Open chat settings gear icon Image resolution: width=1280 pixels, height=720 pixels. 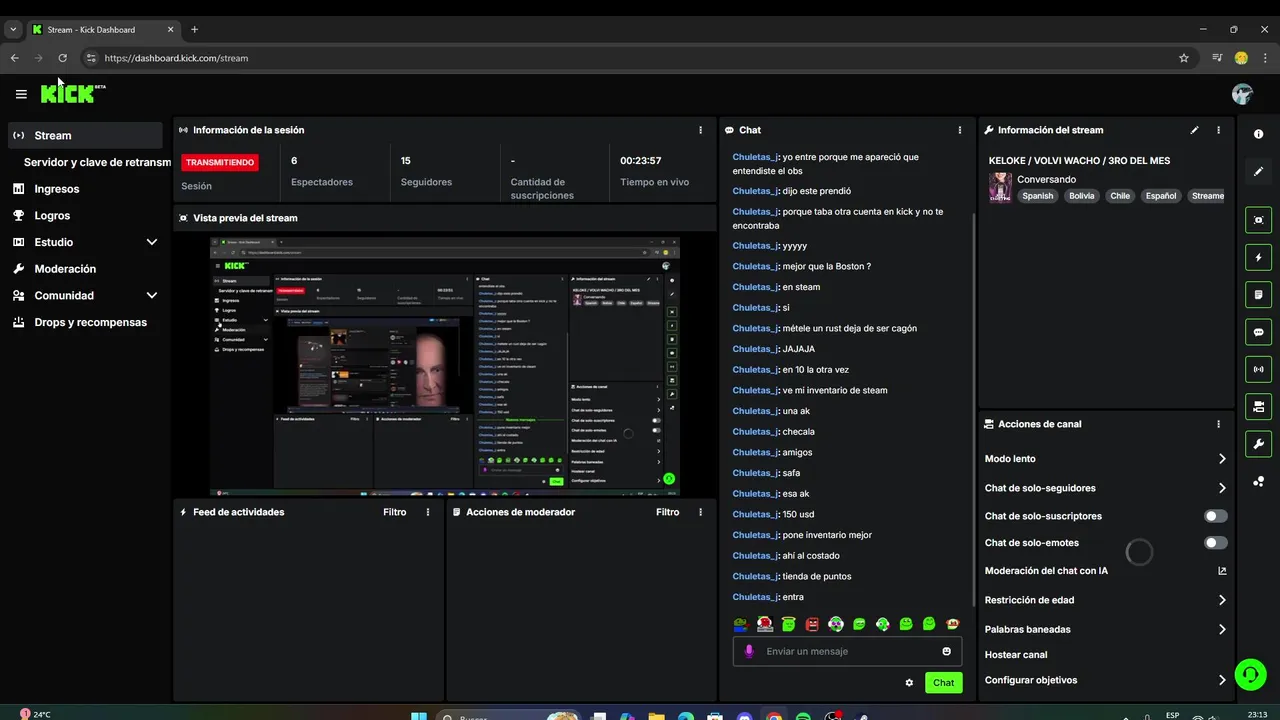coord(909,683)
